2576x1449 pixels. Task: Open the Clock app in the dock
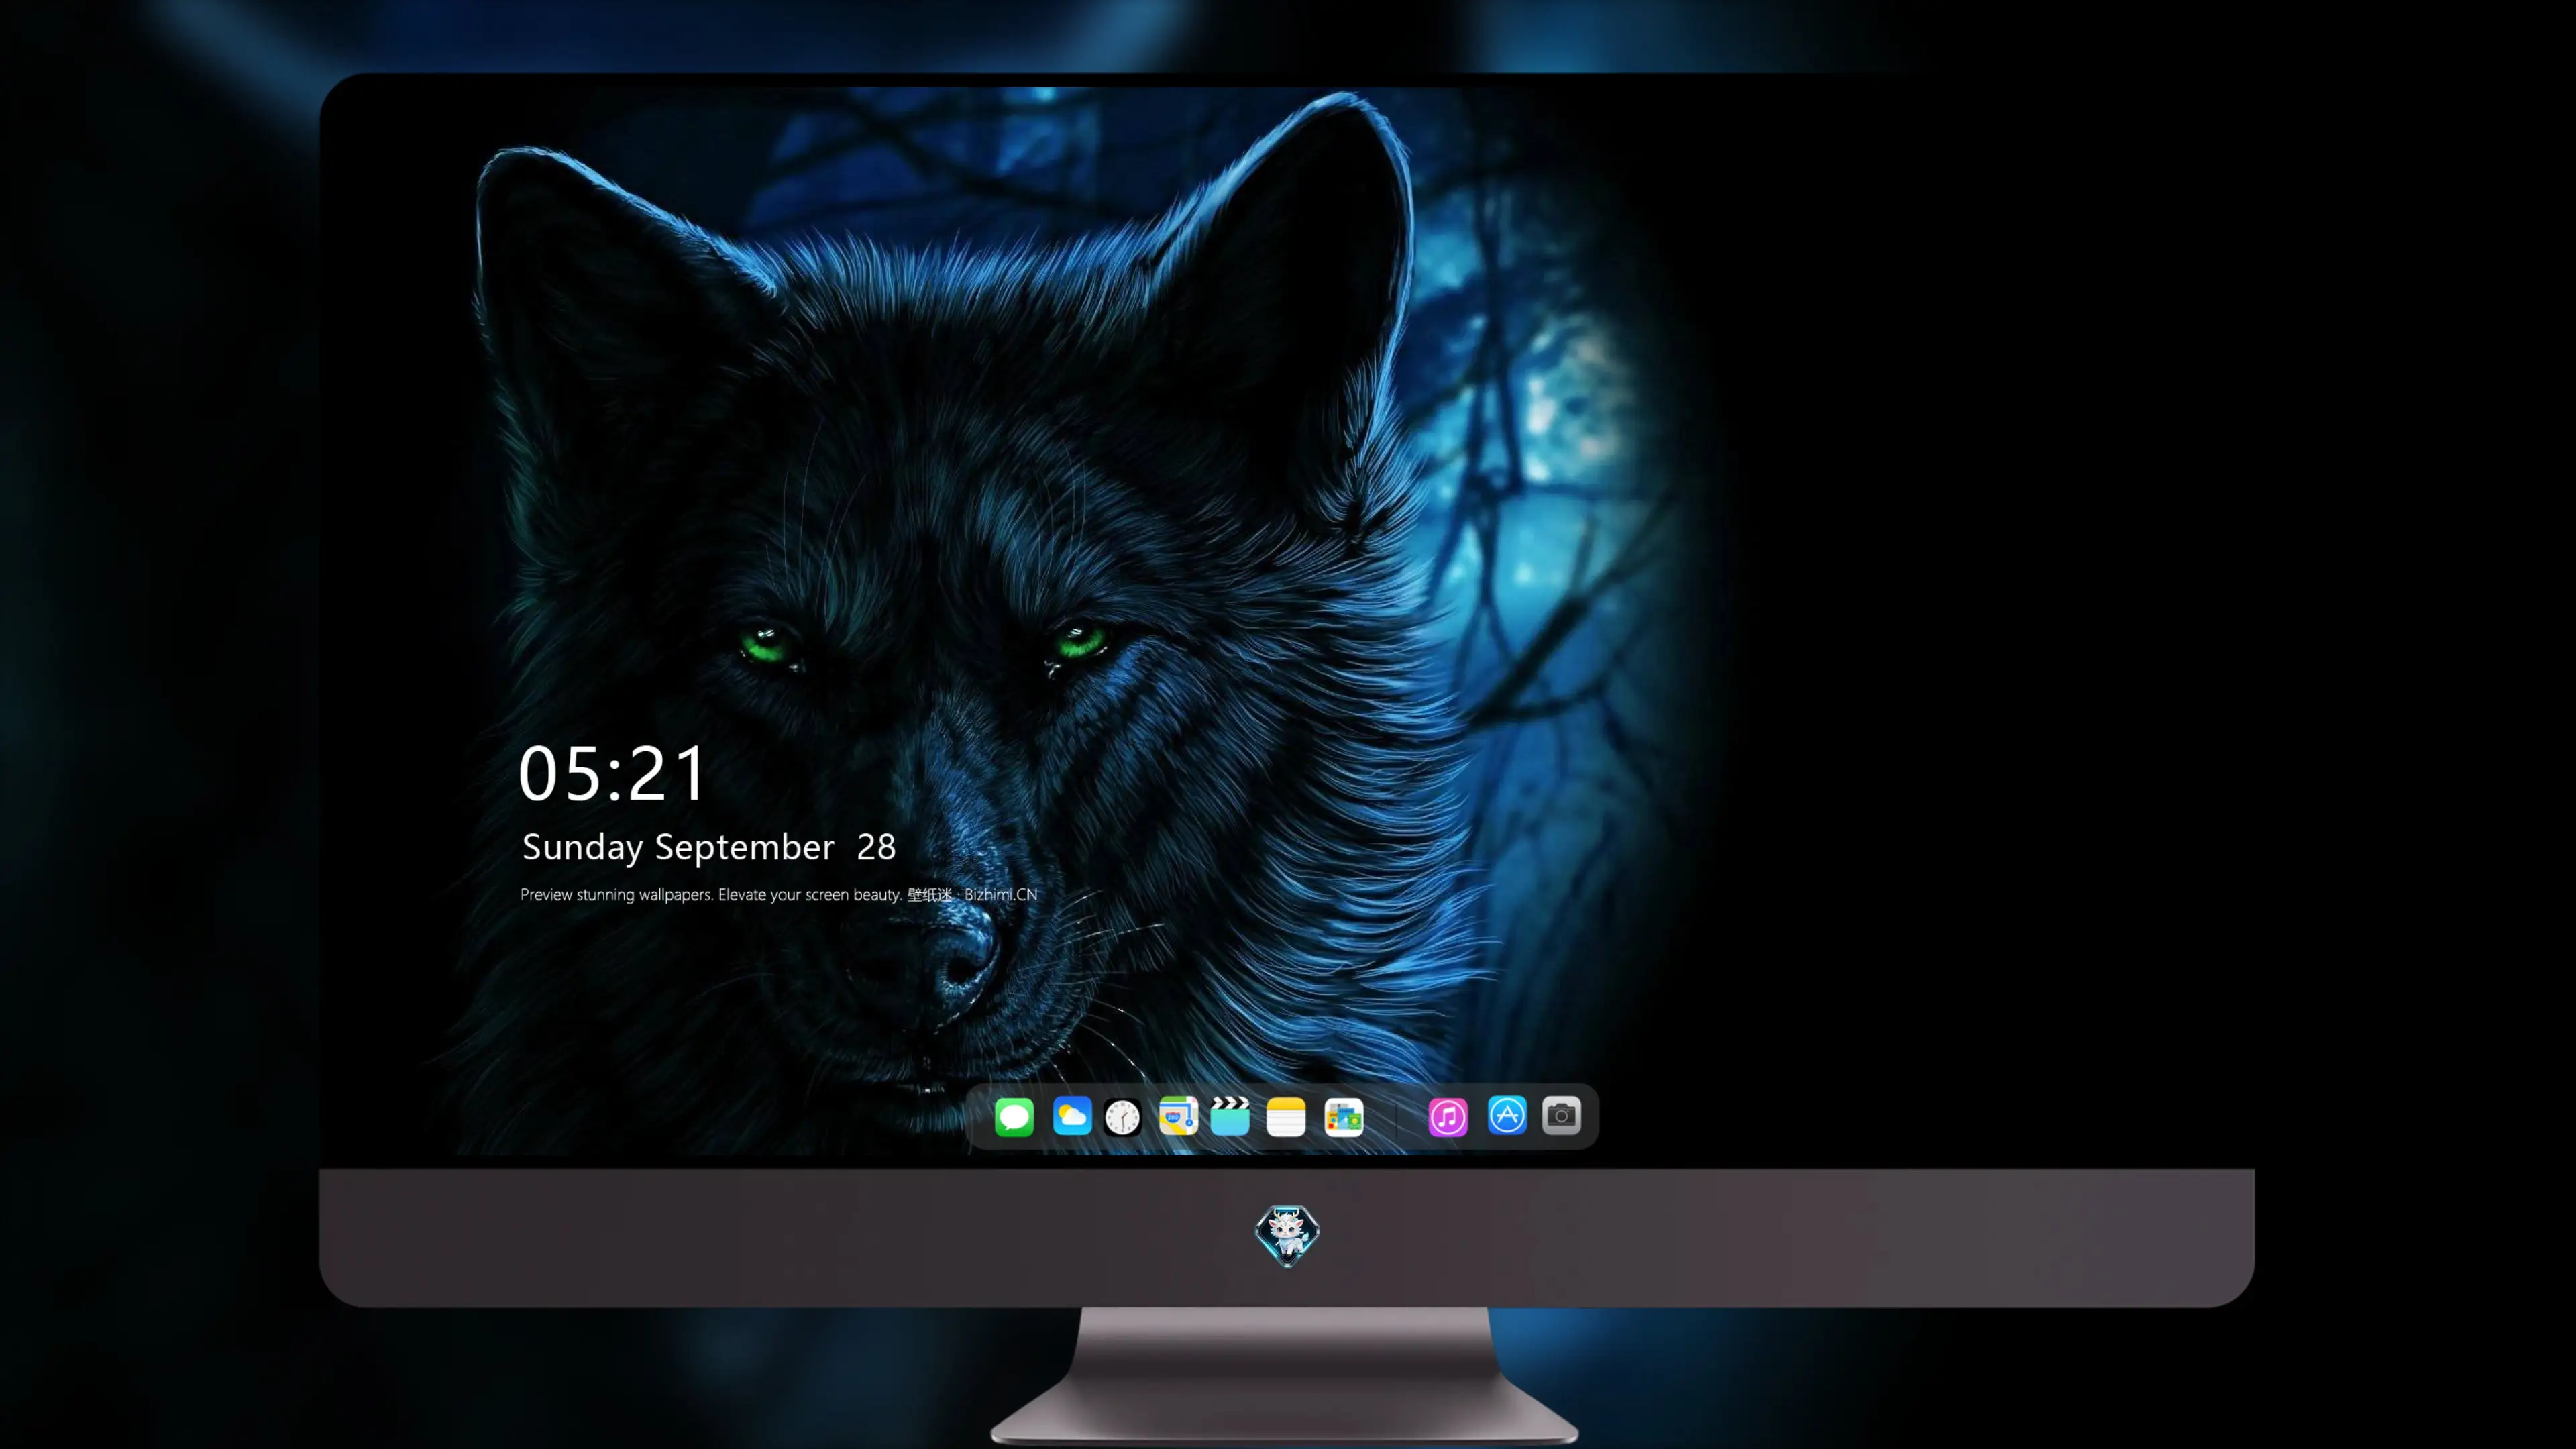[x=1122, y=1117]
